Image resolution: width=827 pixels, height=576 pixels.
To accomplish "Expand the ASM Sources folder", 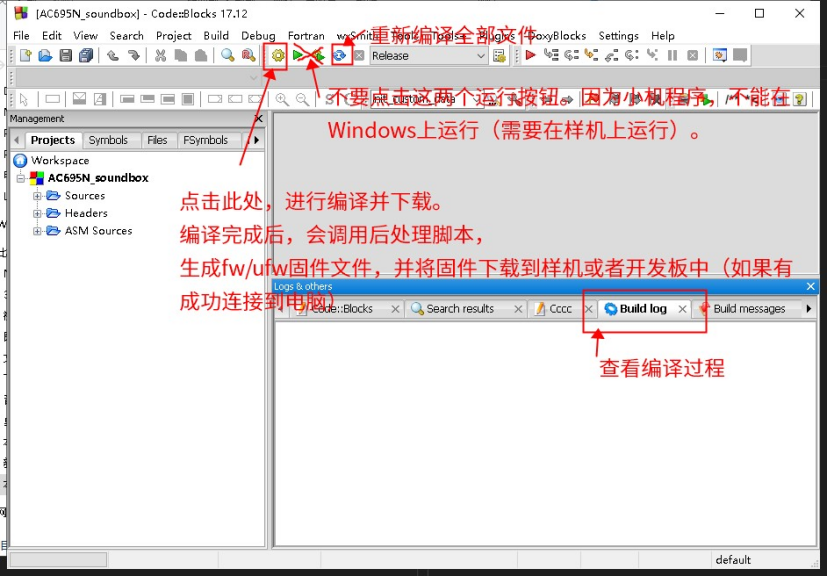I will [x=37, y=231].
